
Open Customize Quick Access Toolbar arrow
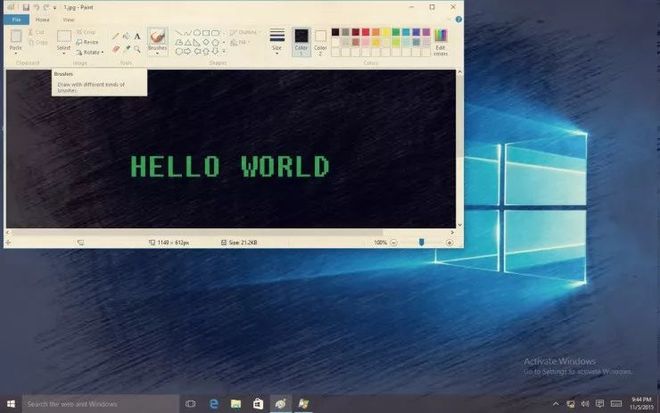[x=55, y=8]
